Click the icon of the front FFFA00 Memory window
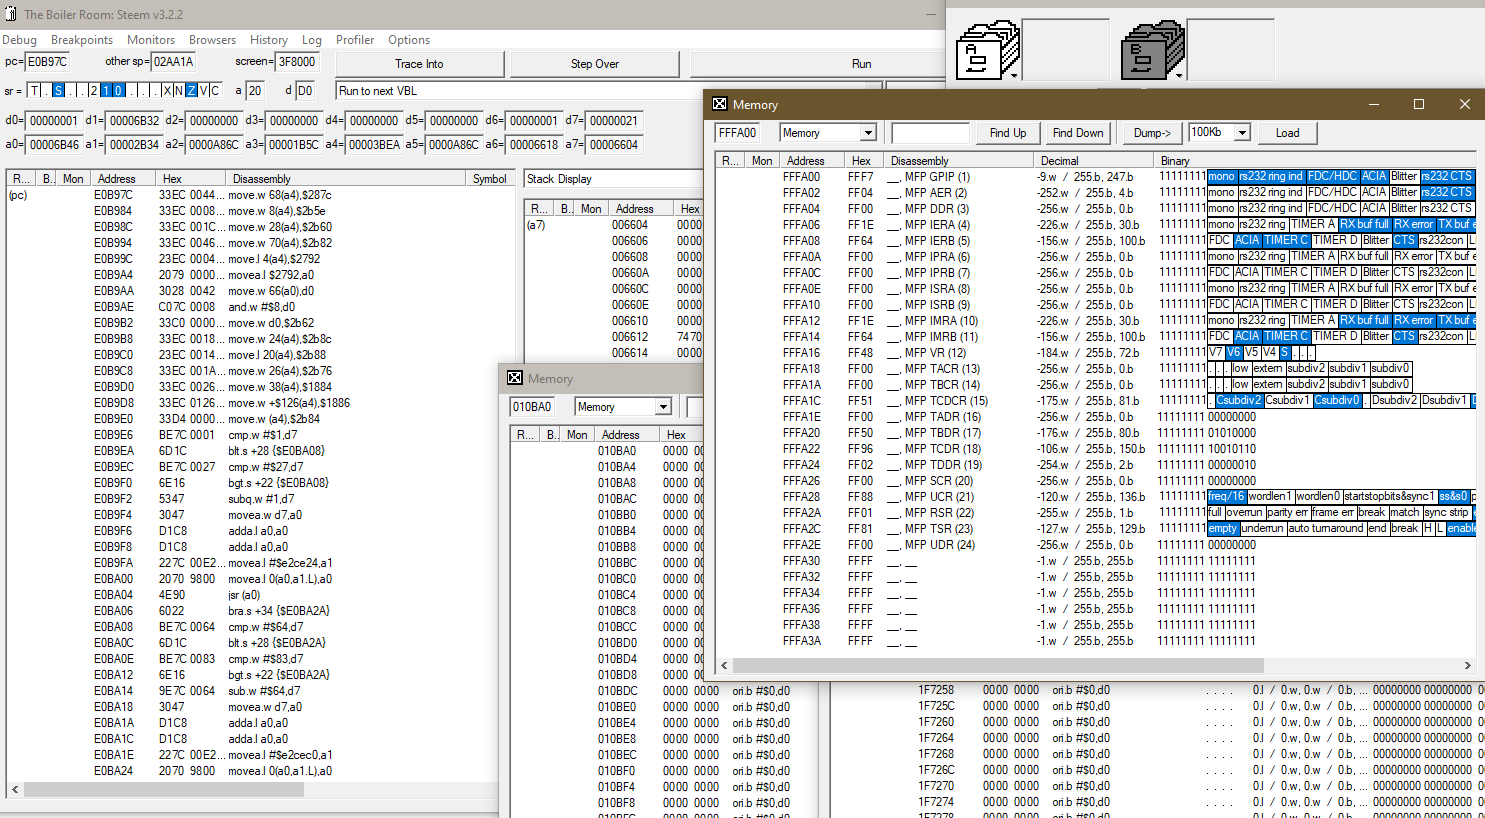The height and width of the screenshot is (818, 1485). tap(720, 104)
